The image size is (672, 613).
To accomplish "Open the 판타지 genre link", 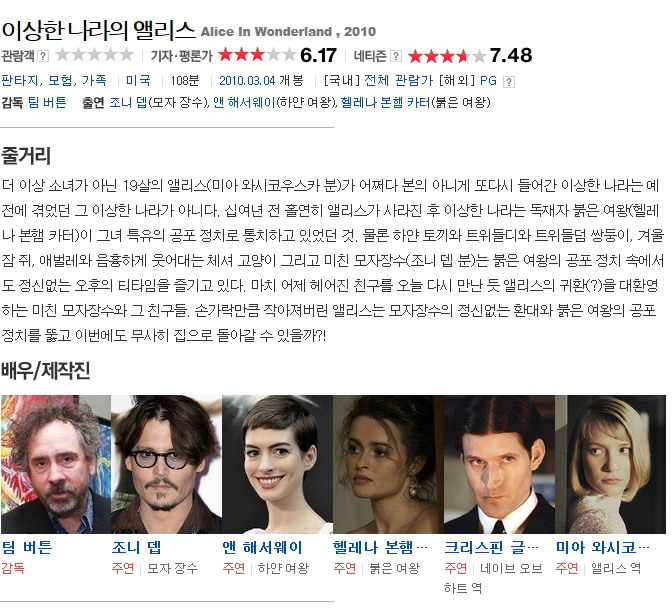I will (20, 81).
